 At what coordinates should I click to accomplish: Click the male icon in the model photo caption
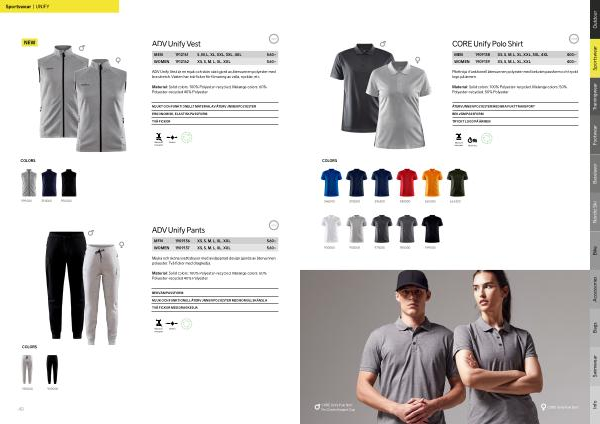[x=317, y=407]
